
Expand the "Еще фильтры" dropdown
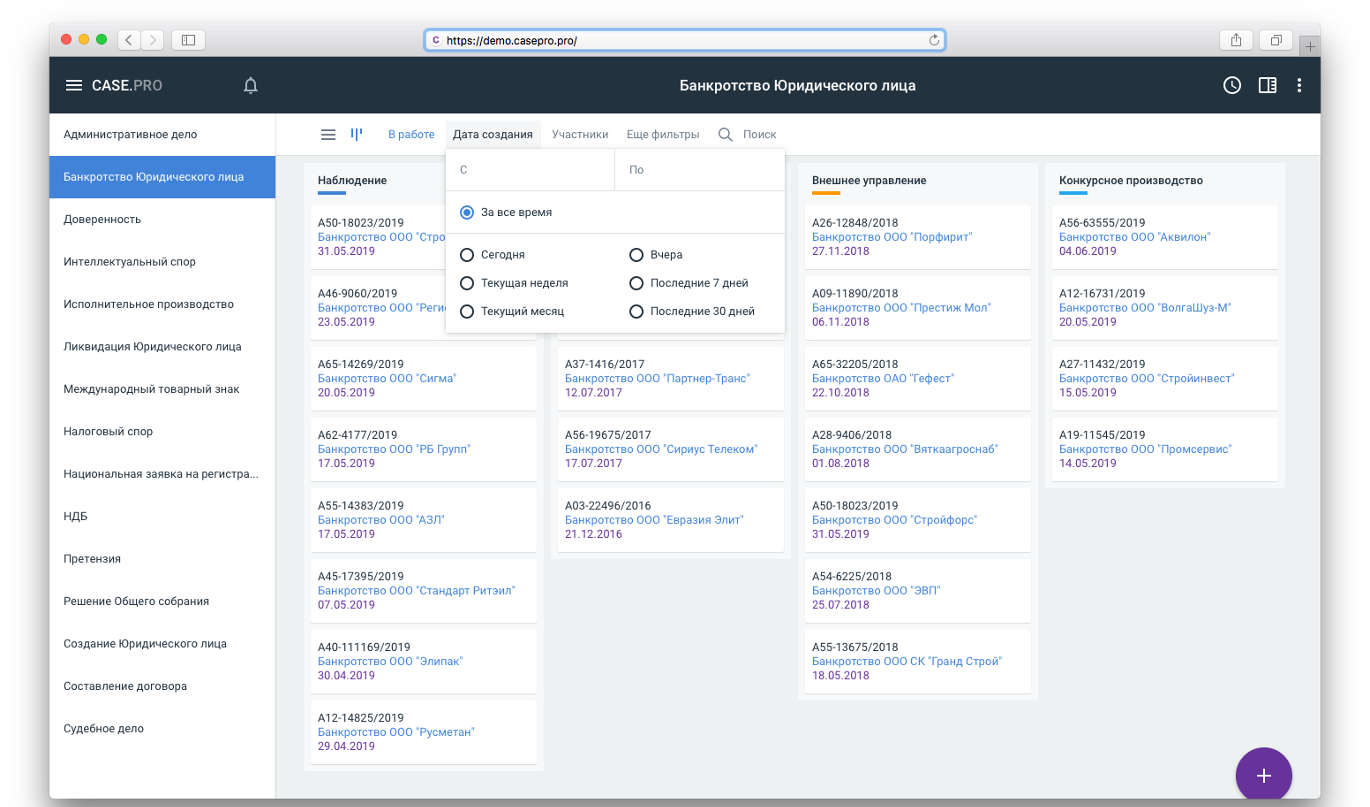(x=662, y=135)
